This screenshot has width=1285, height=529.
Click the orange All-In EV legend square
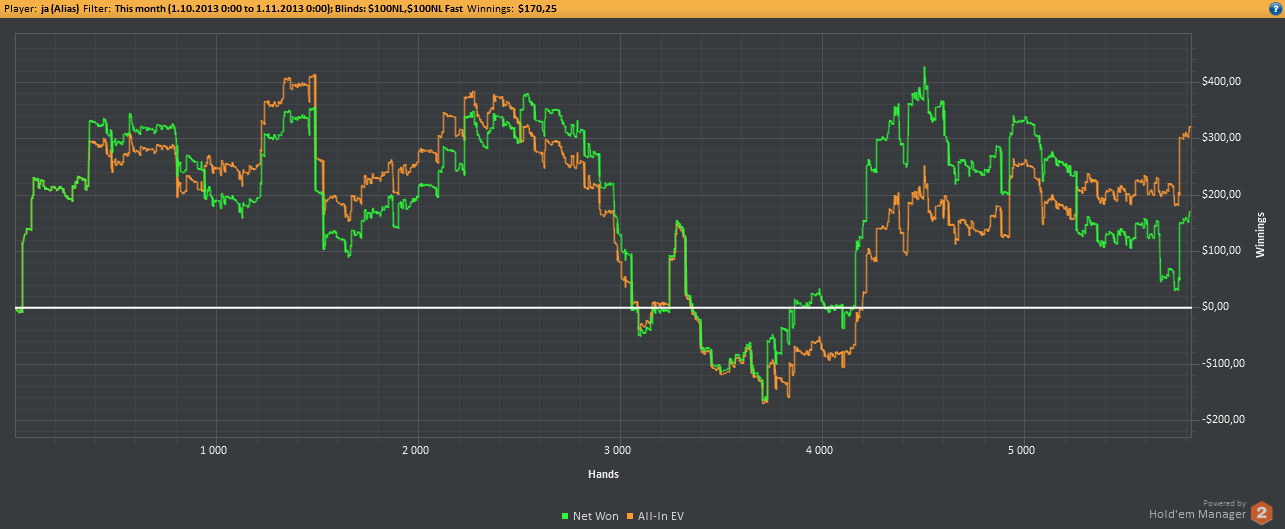pyautogui.click(x=629, y=516)
